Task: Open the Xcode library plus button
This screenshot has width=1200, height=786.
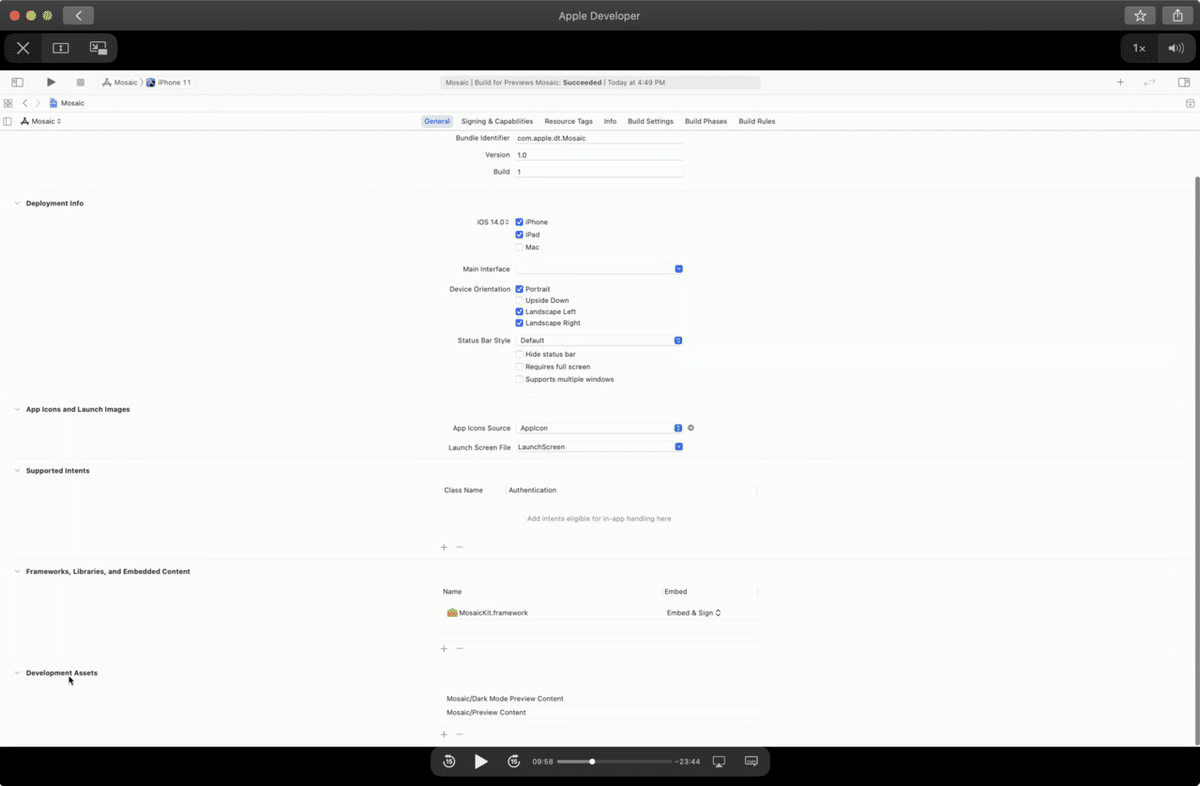Action: 1120,82
